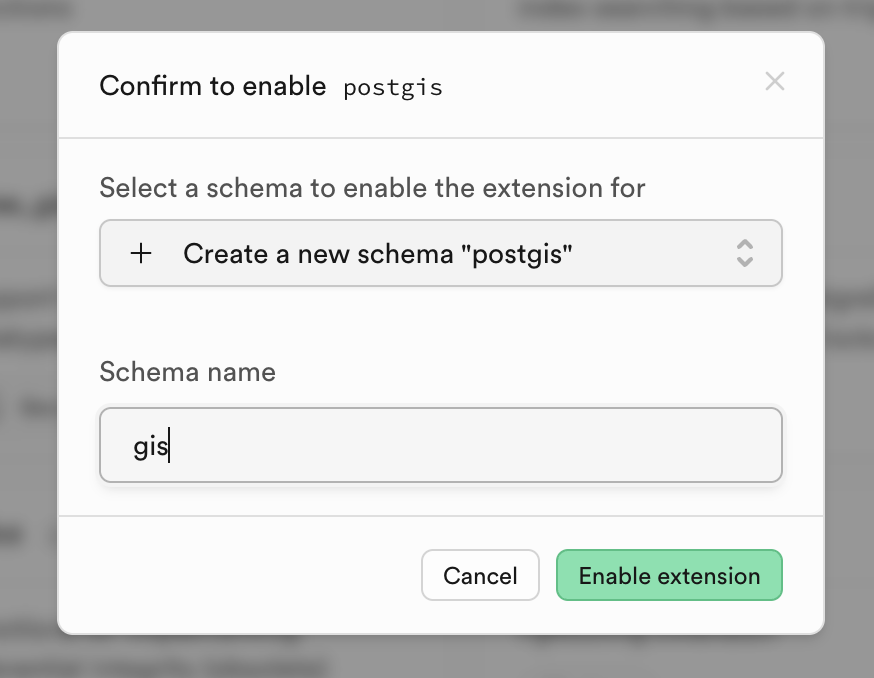Close the Confirm to enable postgis dialog
Image resolution: width=874 pixels, height=678 pixels.
774,82
